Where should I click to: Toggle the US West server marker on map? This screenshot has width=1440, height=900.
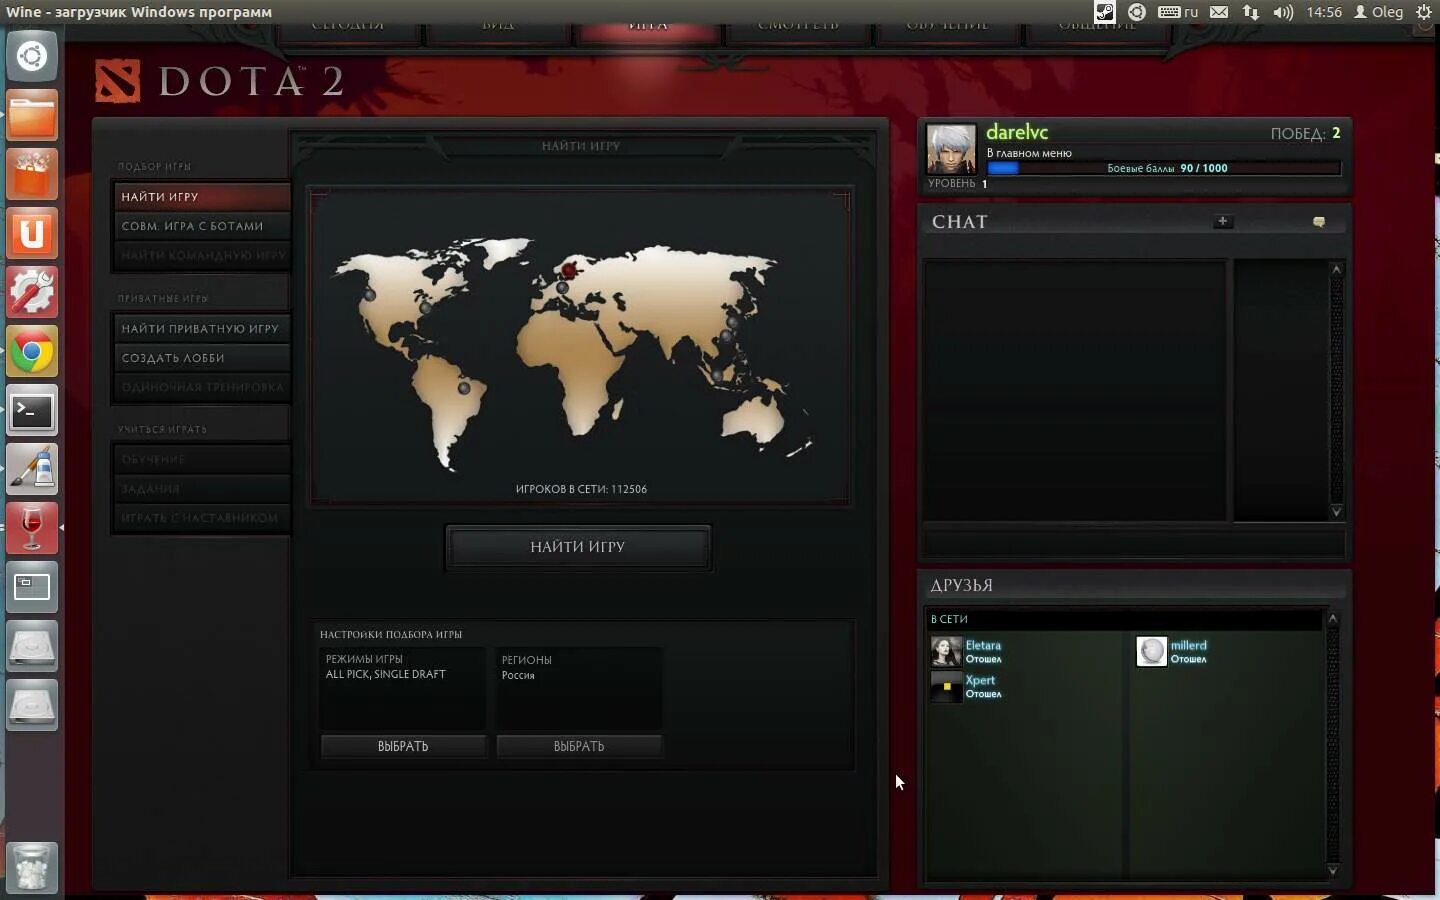click(x=369, y=294)
